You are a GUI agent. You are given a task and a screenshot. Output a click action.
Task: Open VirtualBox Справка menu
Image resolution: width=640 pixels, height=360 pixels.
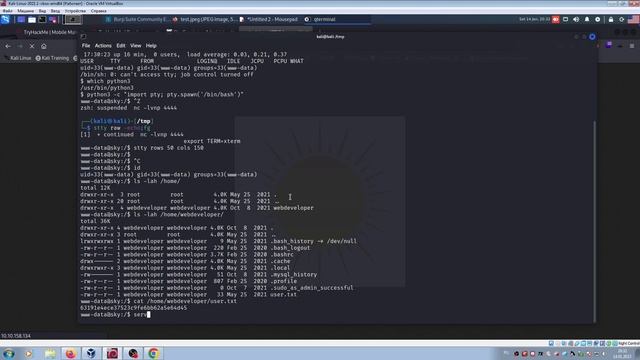click(x=98, y=11)
